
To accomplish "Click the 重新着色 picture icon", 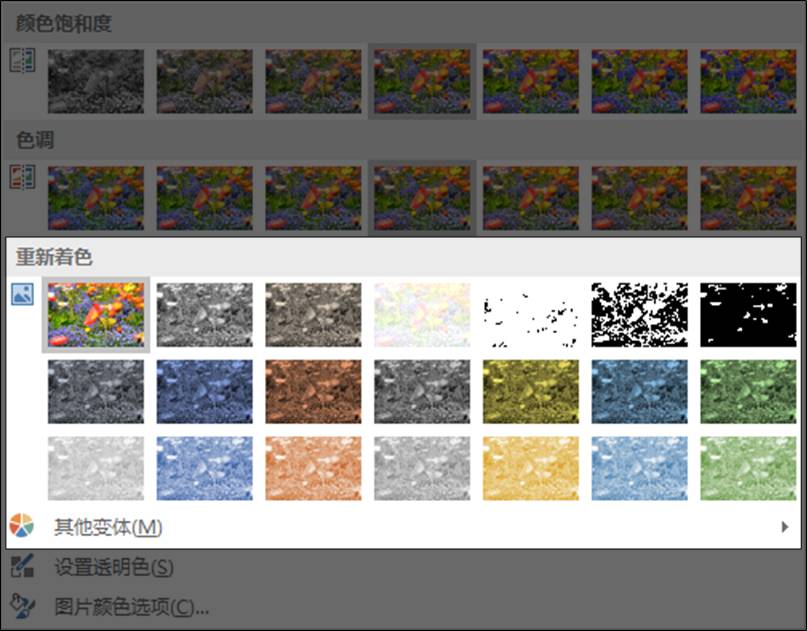I will point(23,294).
